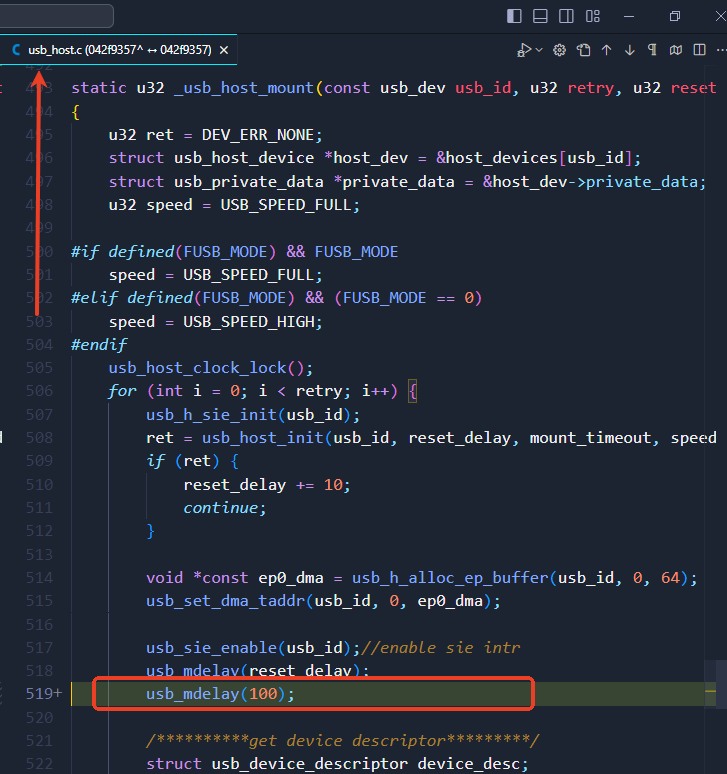Run or debug with the play-bug icon
This screenshot has width=727, height=774.
[524, 50]
